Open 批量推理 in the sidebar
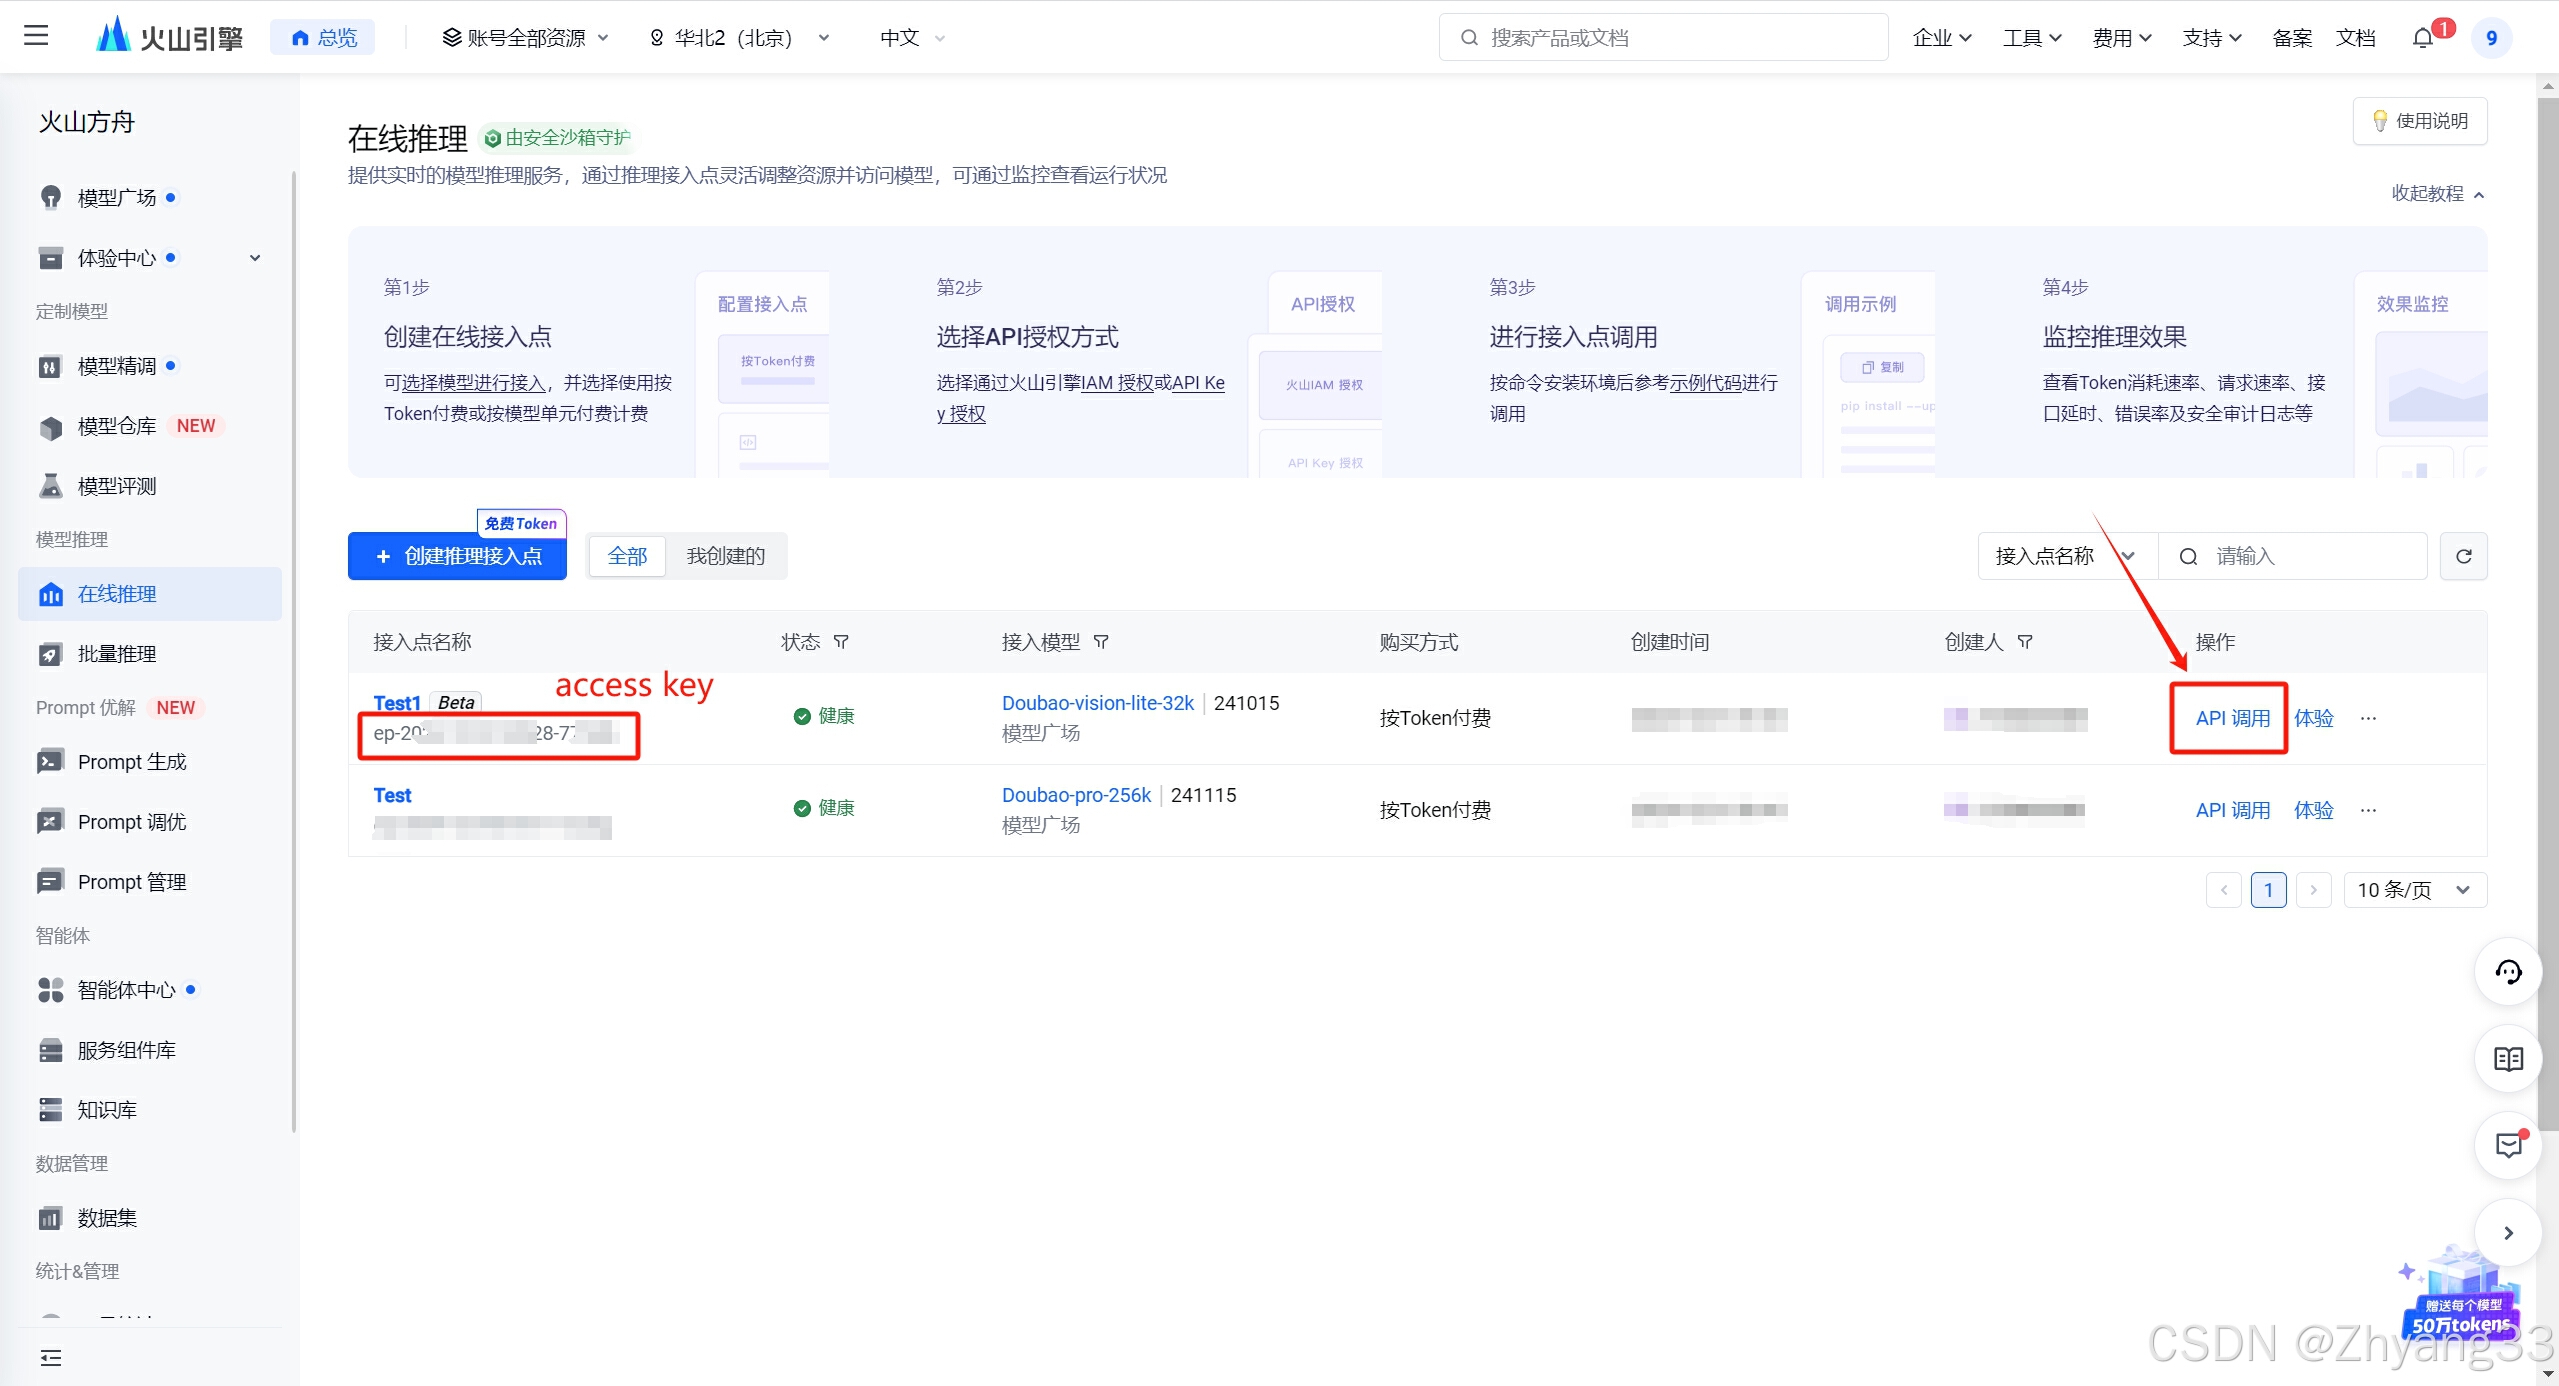The height and width of the screenshot is (1386, 2559). pyautogui.click(x=117, y=654)
